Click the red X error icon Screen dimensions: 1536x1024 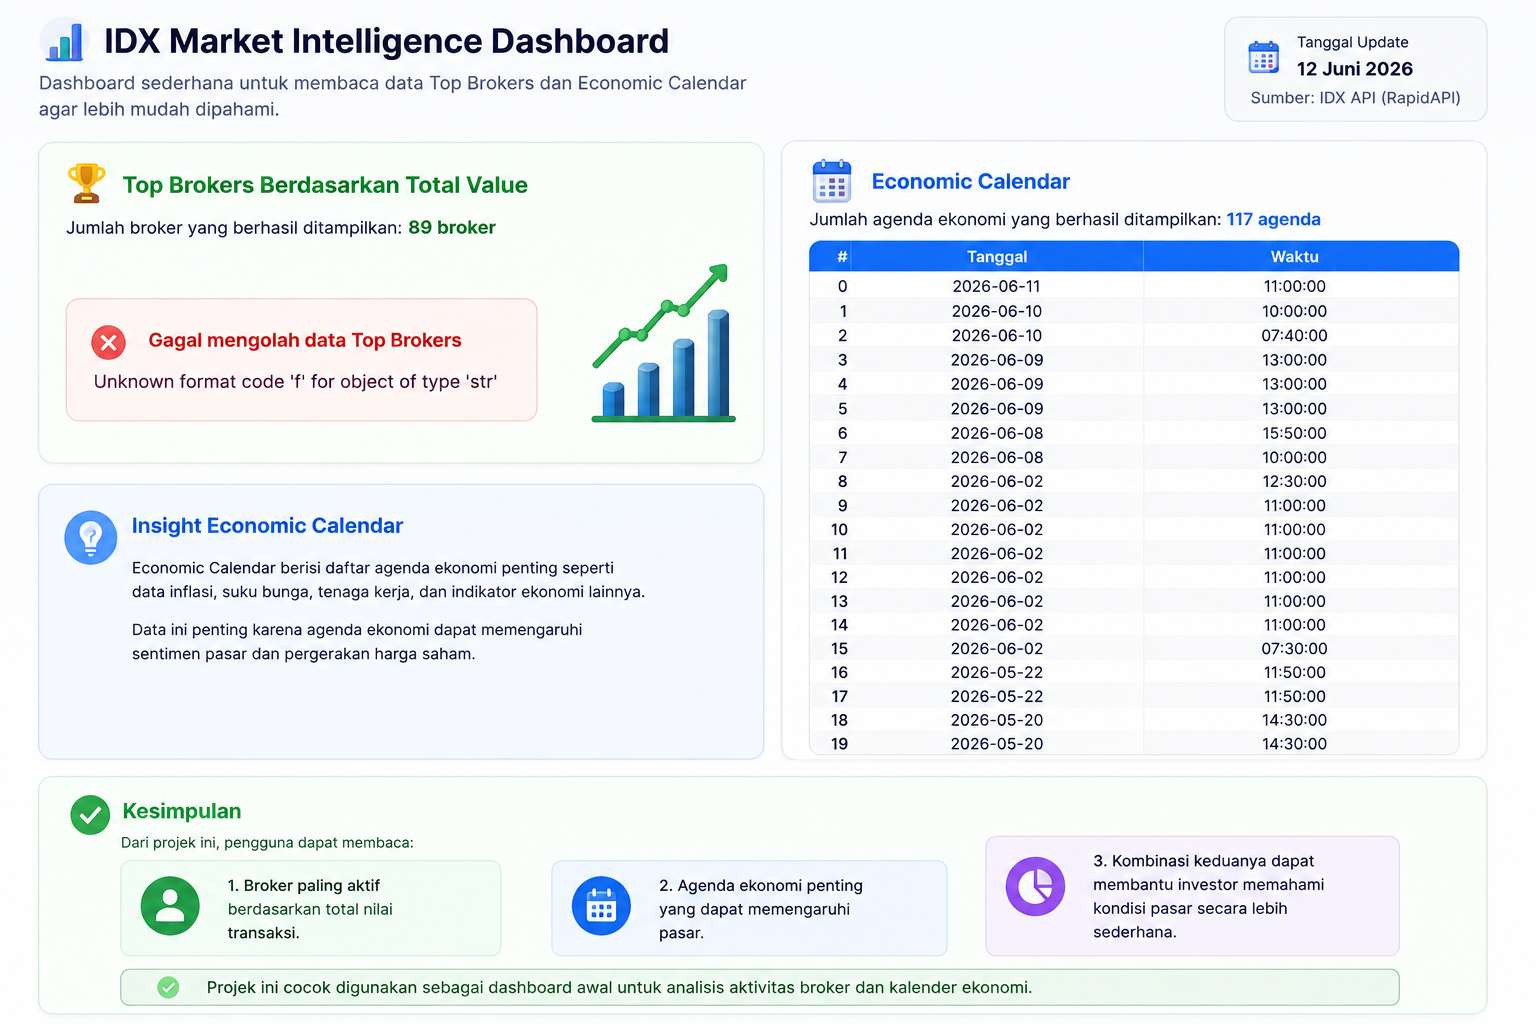[x=109, y=343]
